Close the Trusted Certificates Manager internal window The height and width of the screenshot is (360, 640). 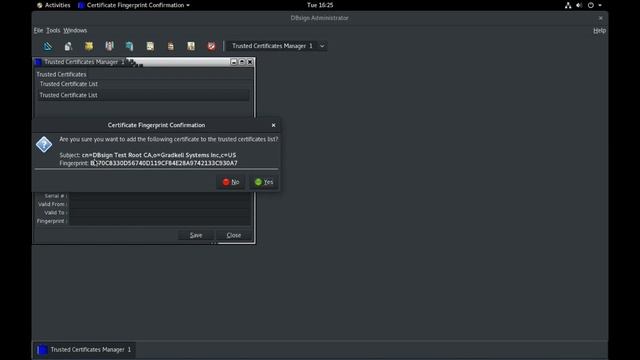tap(250, 62)
